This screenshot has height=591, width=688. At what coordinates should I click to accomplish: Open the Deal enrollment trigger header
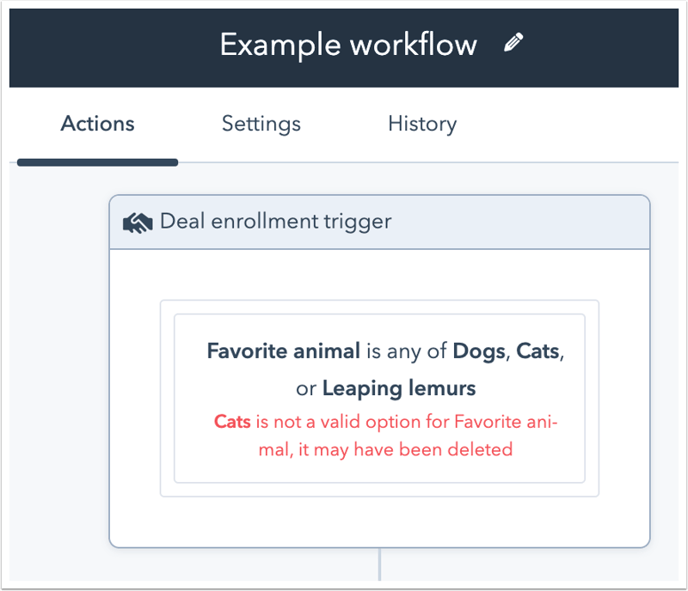(x=380, y=222)
